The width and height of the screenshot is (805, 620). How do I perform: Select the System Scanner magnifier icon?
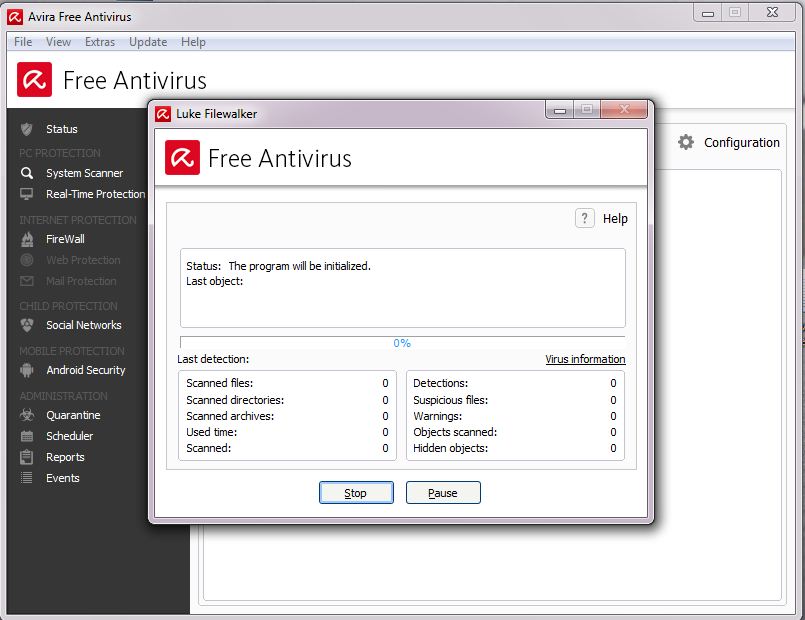(x=27, y=173)
